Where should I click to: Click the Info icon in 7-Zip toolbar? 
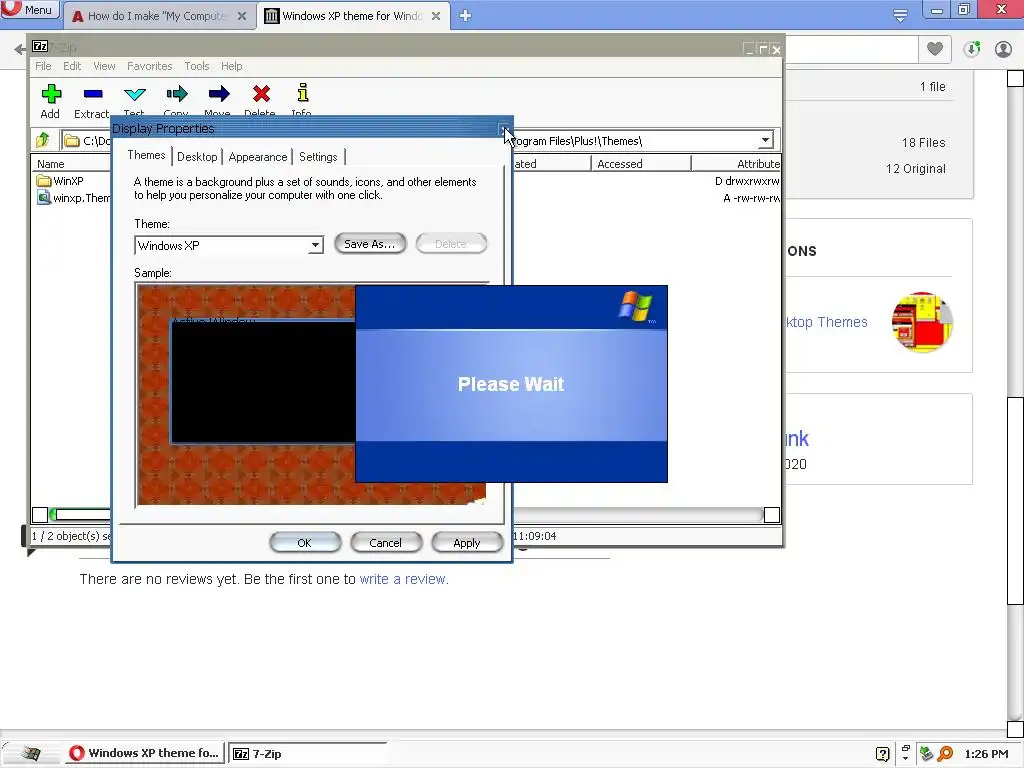tap(302, 93)
